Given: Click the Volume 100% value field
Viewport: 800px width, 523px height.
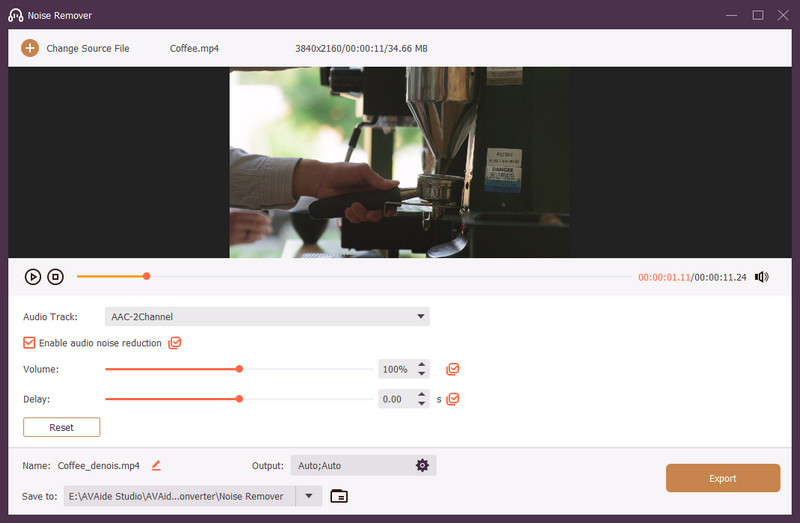Looking at the screenshot, I should pos(395,369).
